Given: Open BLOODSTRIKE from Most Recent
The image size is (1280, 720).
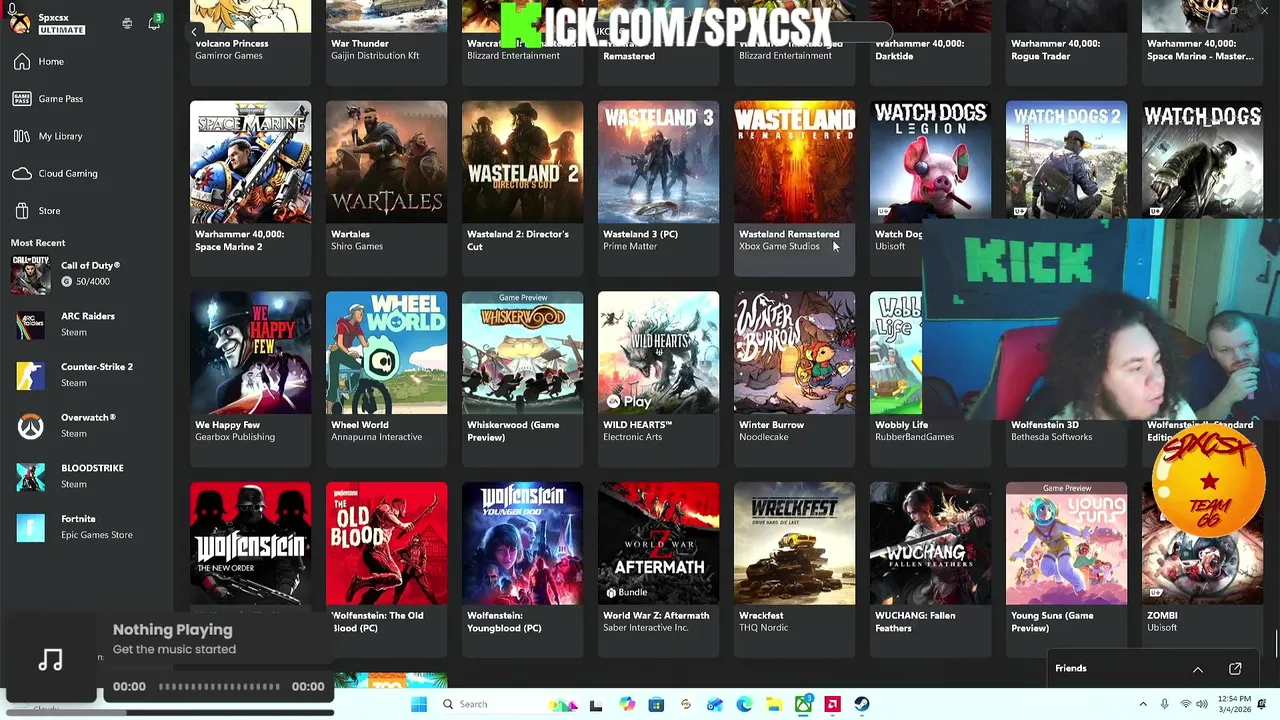Looking at the screenshot, I should 85,476.
